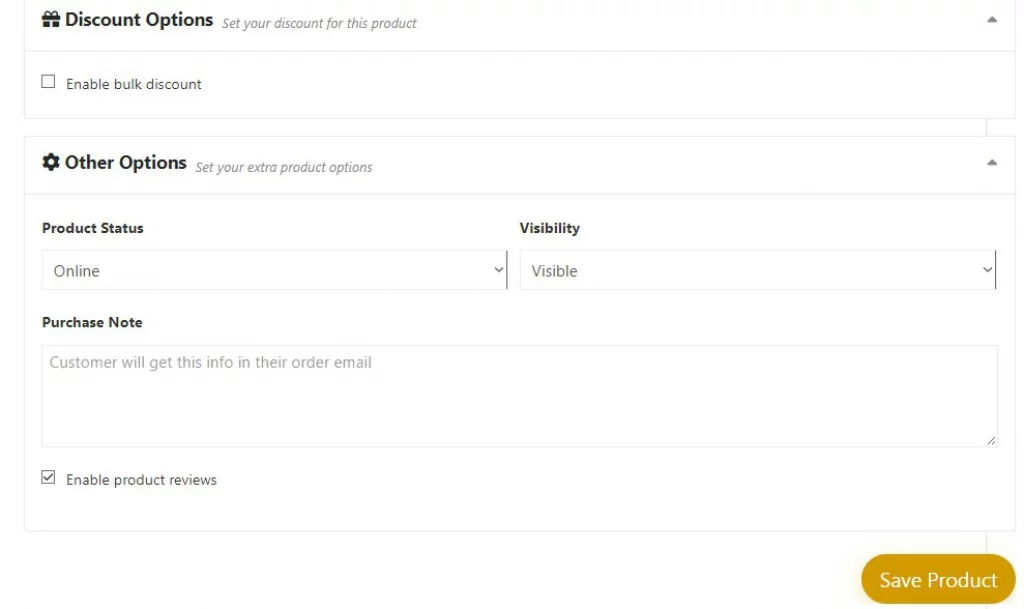
Task: Open the Visibility dropdown showing Visible
Action: (x=758, y=270)
